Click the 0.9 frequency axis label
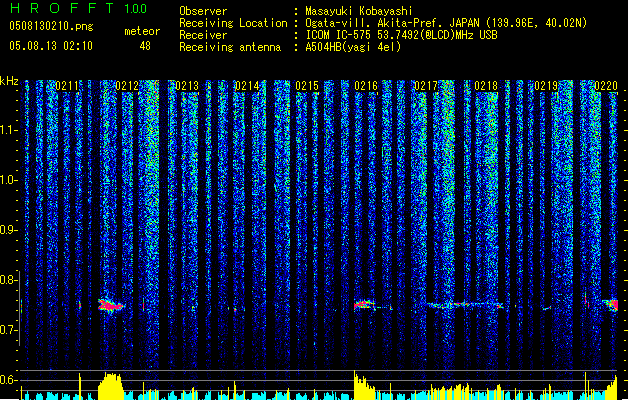Image resolution: width=629 pixels, height=400 pixels. [8, 230]
